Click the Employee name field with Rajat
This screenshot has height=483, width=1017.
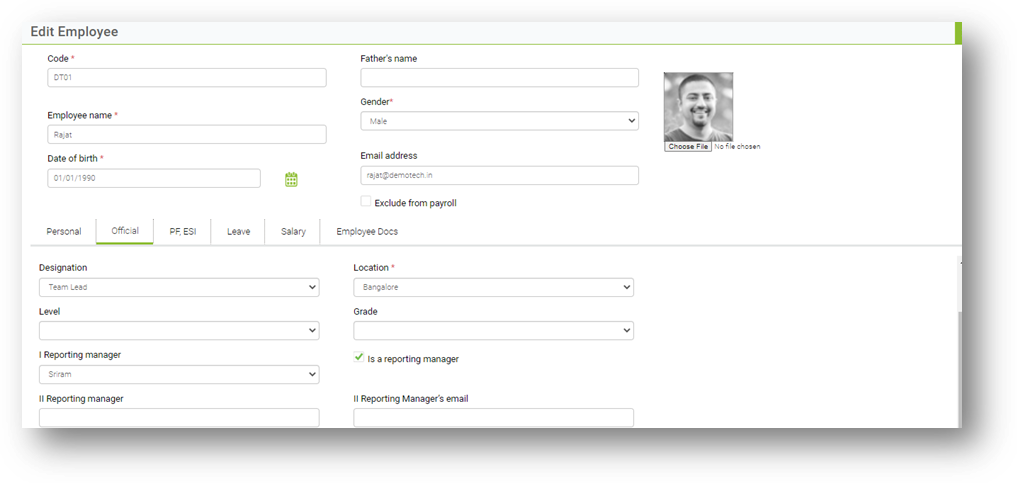point(187,134)
